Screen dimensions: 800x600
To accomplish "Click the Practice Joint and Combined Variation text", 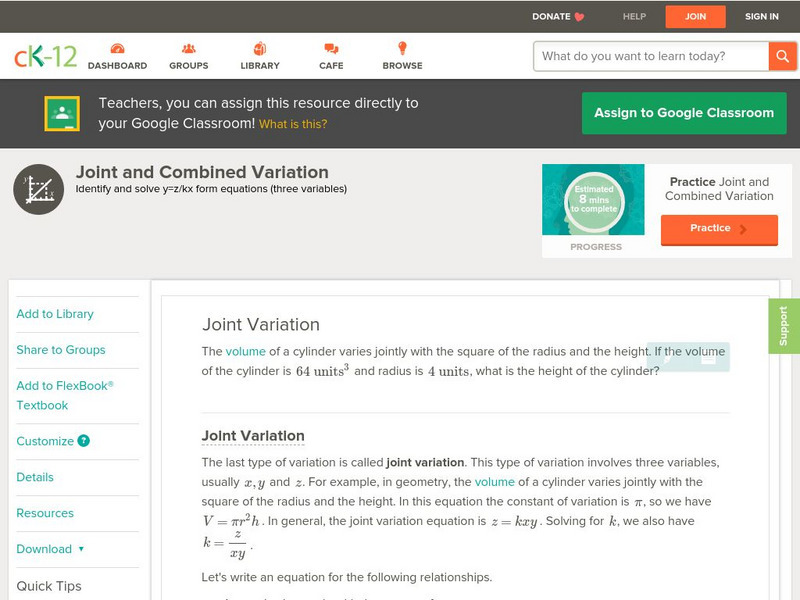I will (719, 189).
